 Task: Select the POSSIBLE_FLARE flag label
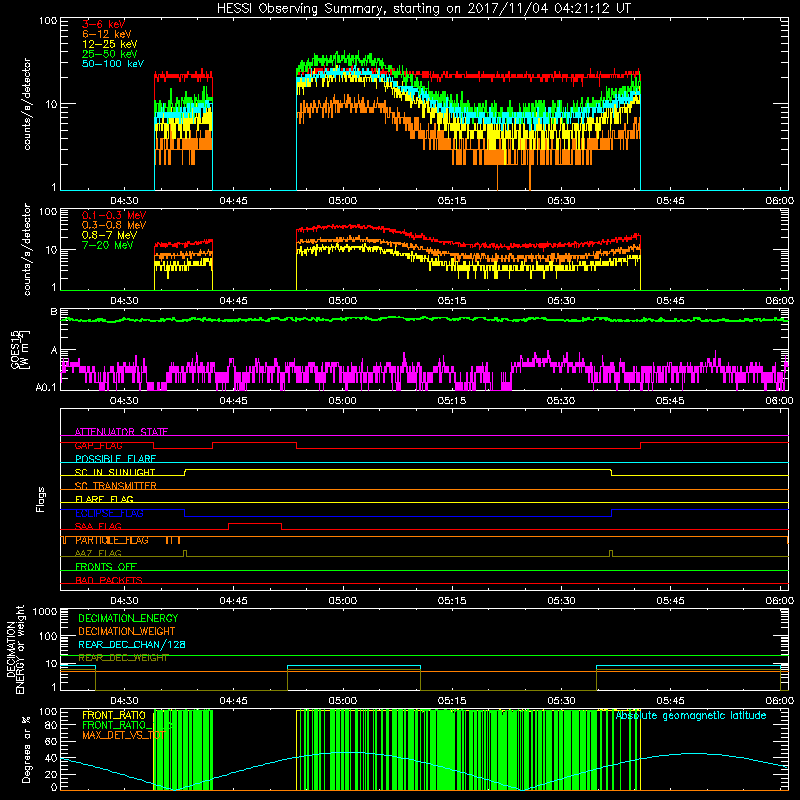115,459
